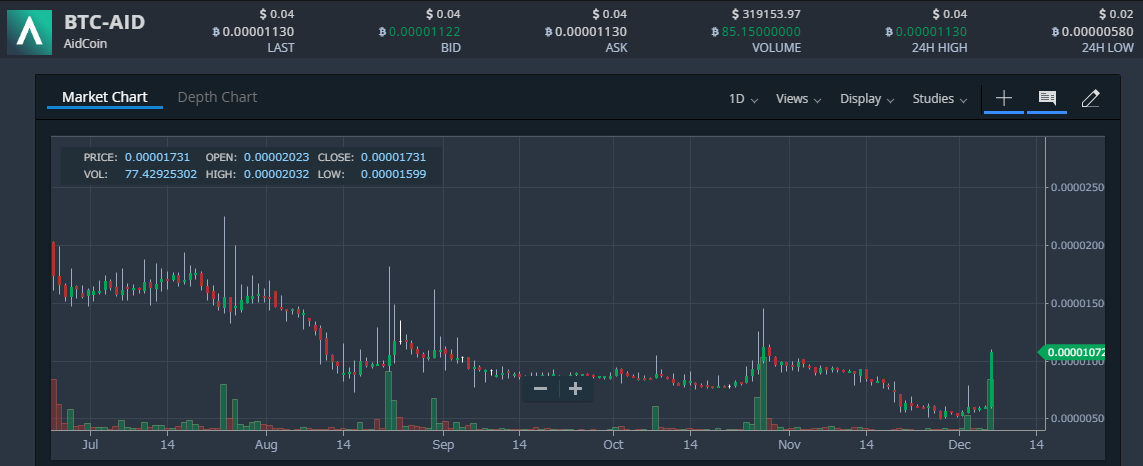Expand the Studies dropdown

(x=940, y=99)
